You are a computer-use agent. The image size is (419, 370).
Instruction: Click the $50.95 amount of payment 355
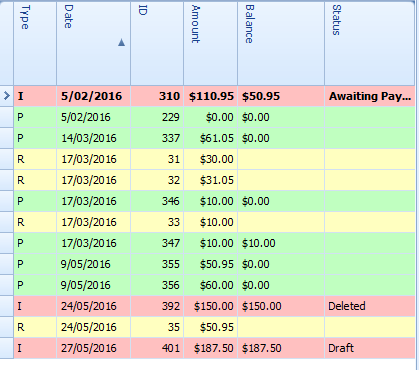tap(211, 264)
